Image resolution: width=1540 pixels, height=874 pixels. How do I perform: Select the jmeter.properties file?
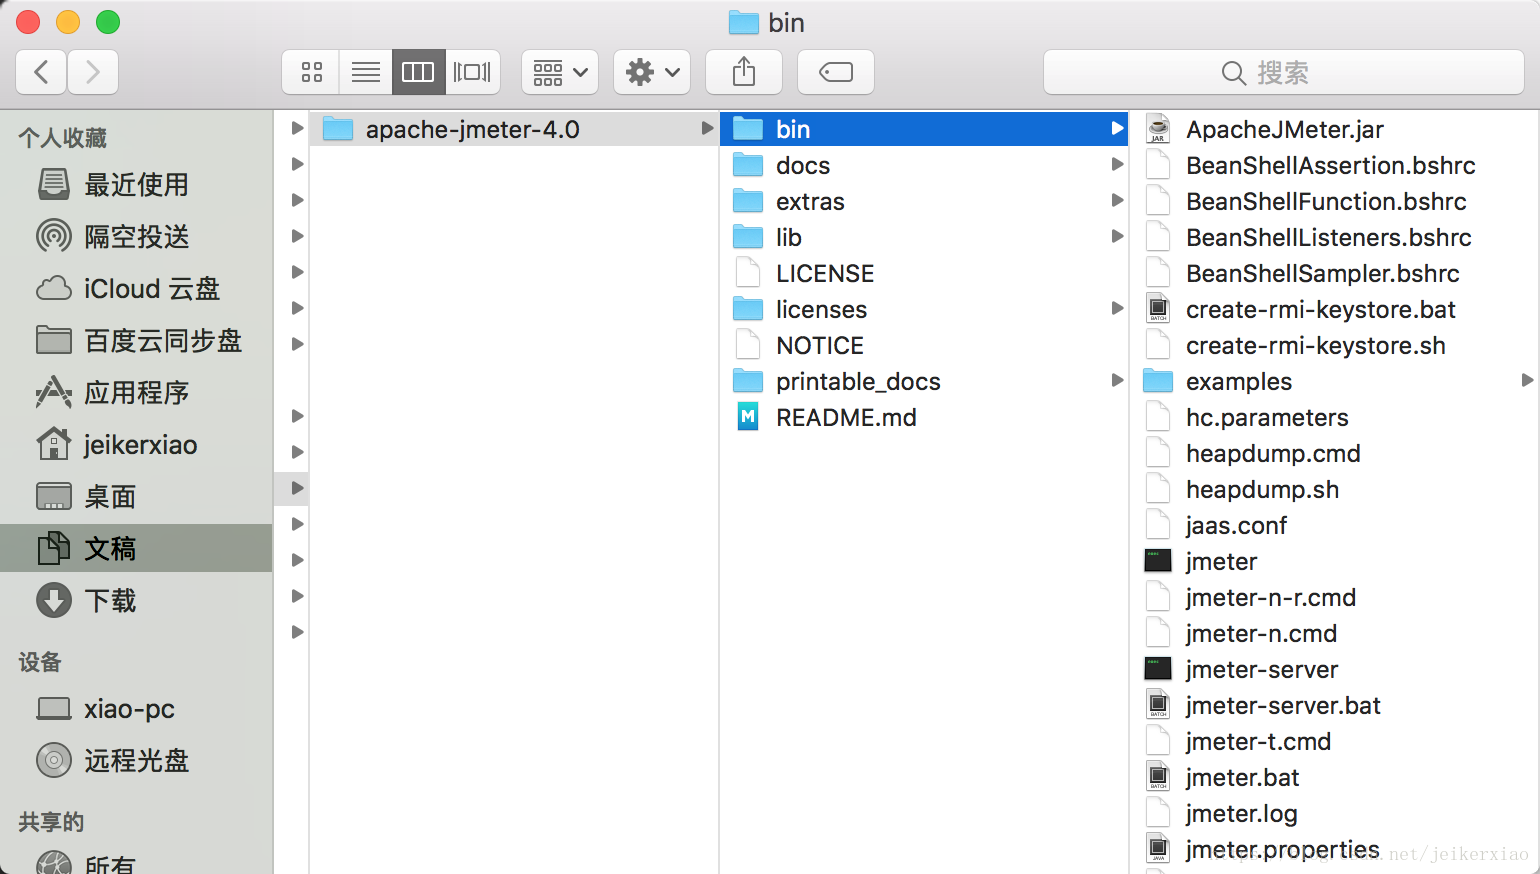[1335, 849]
